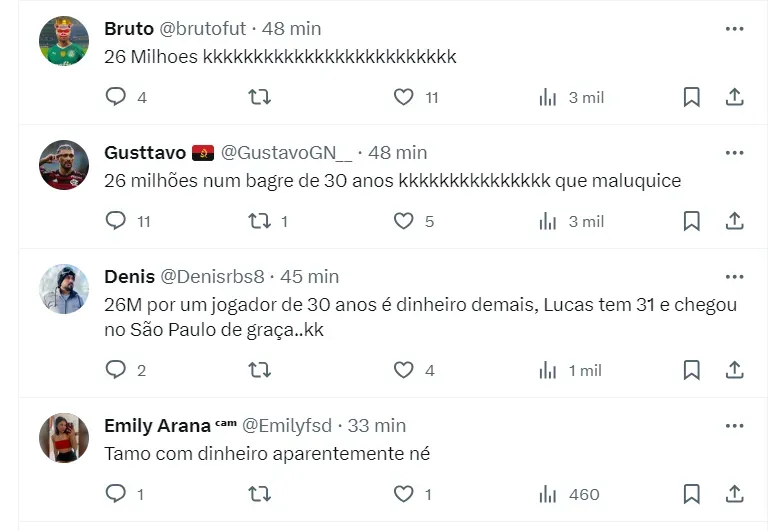Retweet Denis's tweet about Lucas
This screenshot has width=768, height=531.
[x=259, y=370]
